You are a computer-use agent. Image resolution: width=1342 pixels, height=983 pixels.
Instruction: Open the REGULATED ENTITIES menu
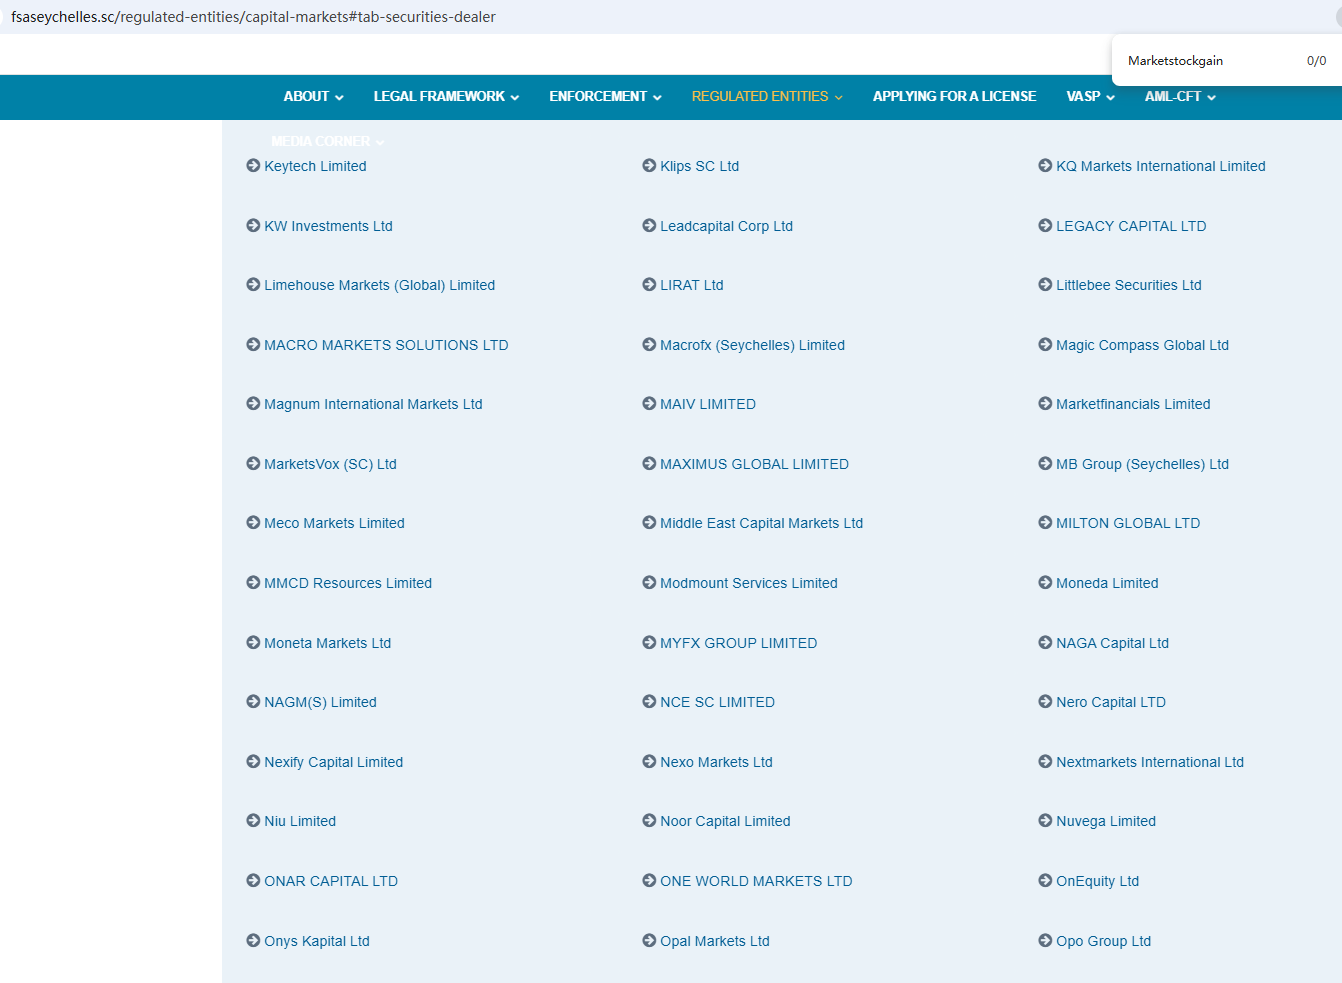tap(760, 97)
